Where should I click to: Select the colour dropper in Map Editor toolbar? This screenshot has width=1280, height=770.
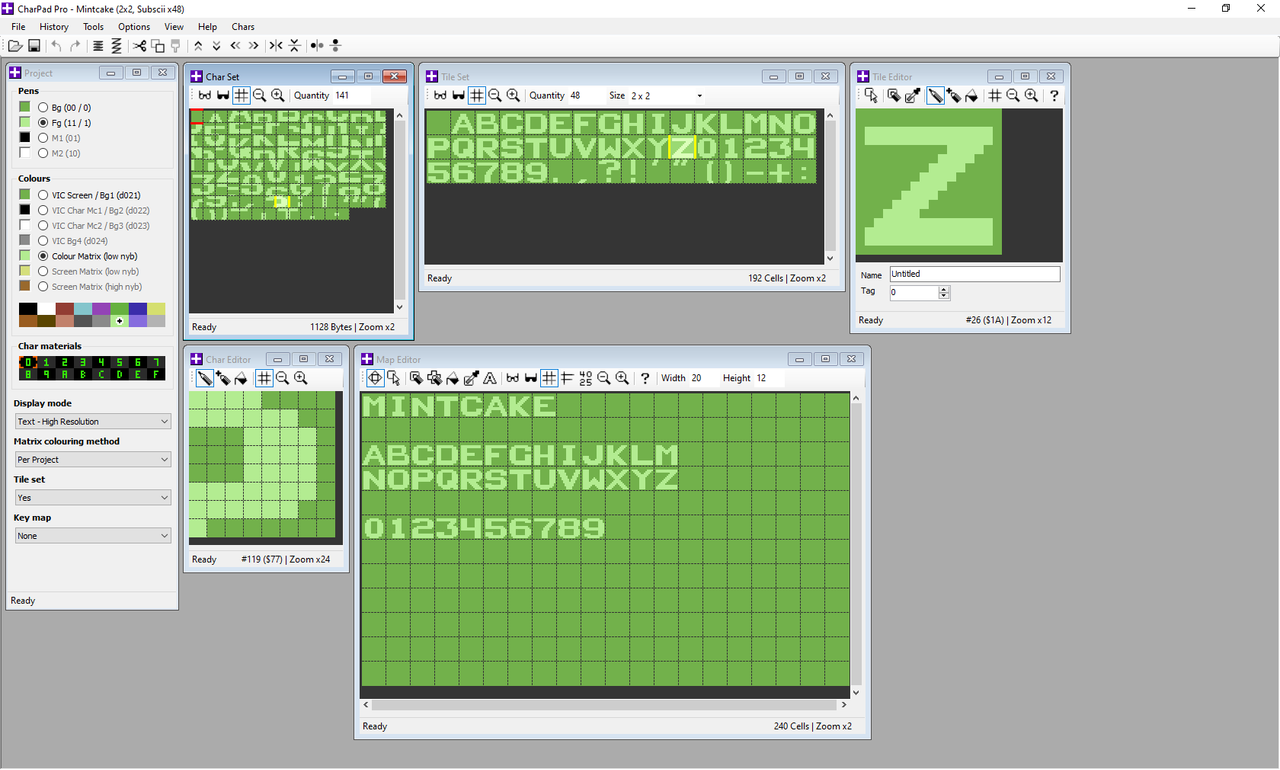(470, 378)
